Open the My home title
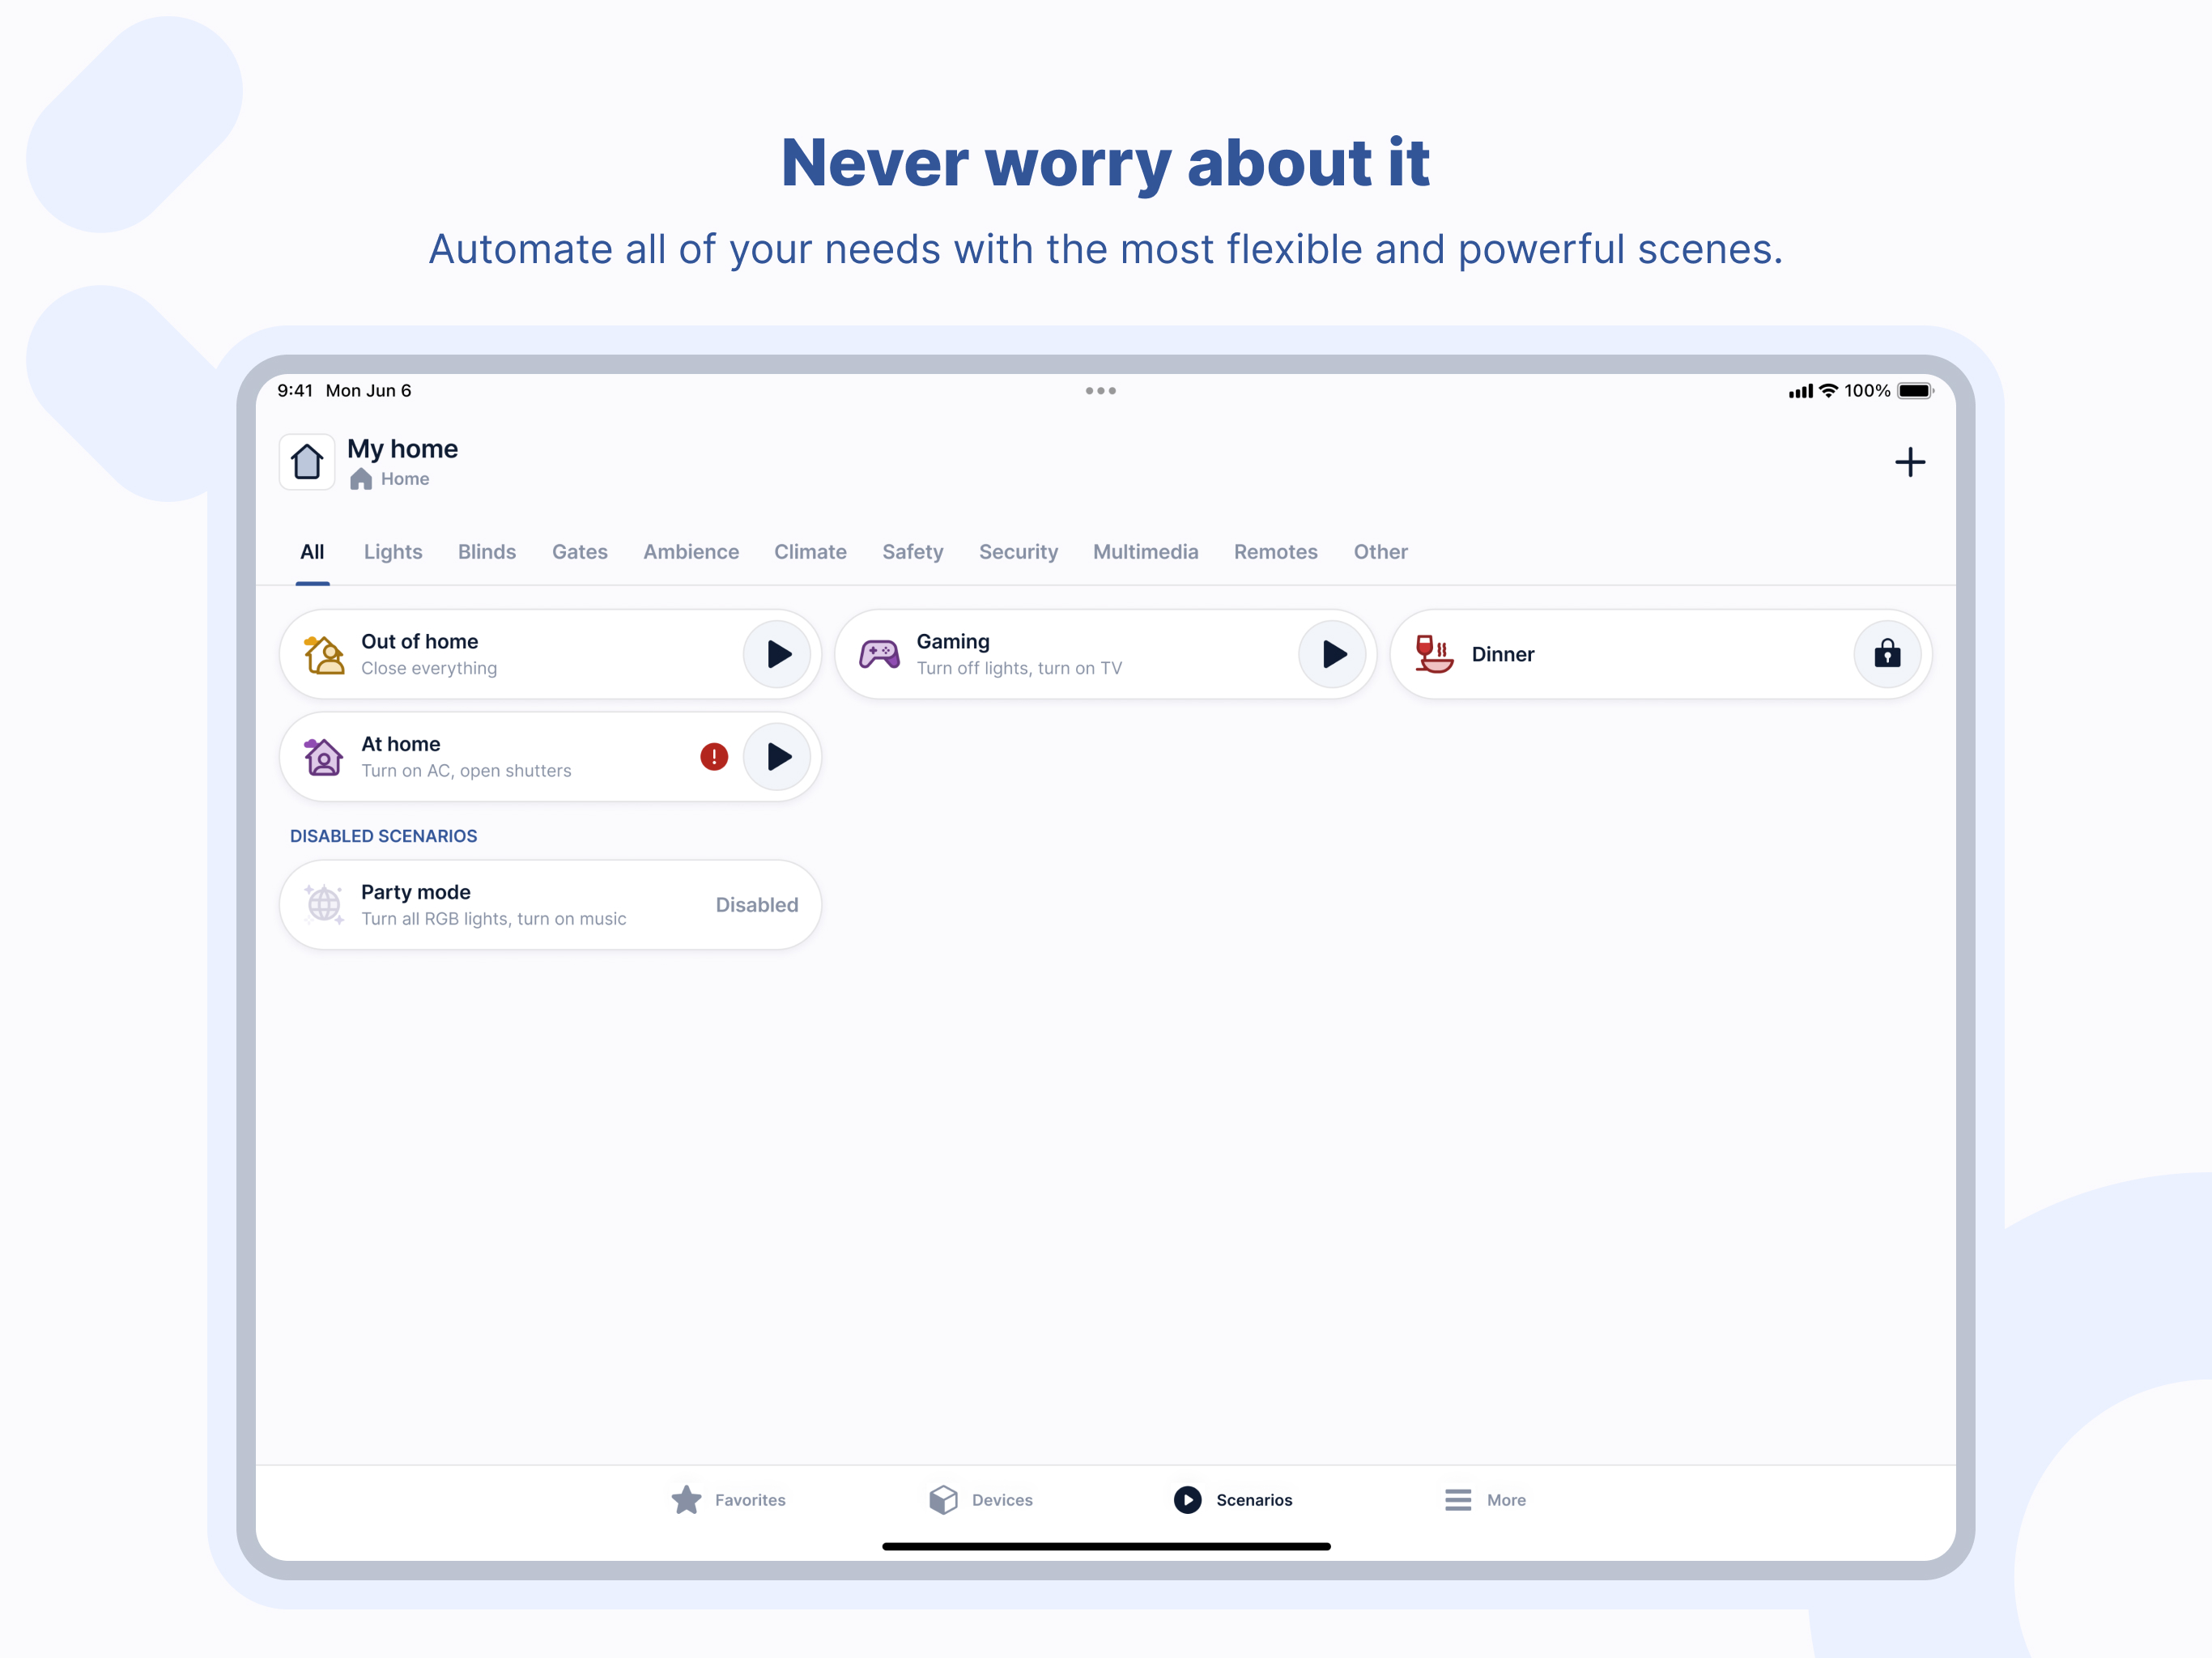The image size is (2212, 1658). click(x=402, y=449)
